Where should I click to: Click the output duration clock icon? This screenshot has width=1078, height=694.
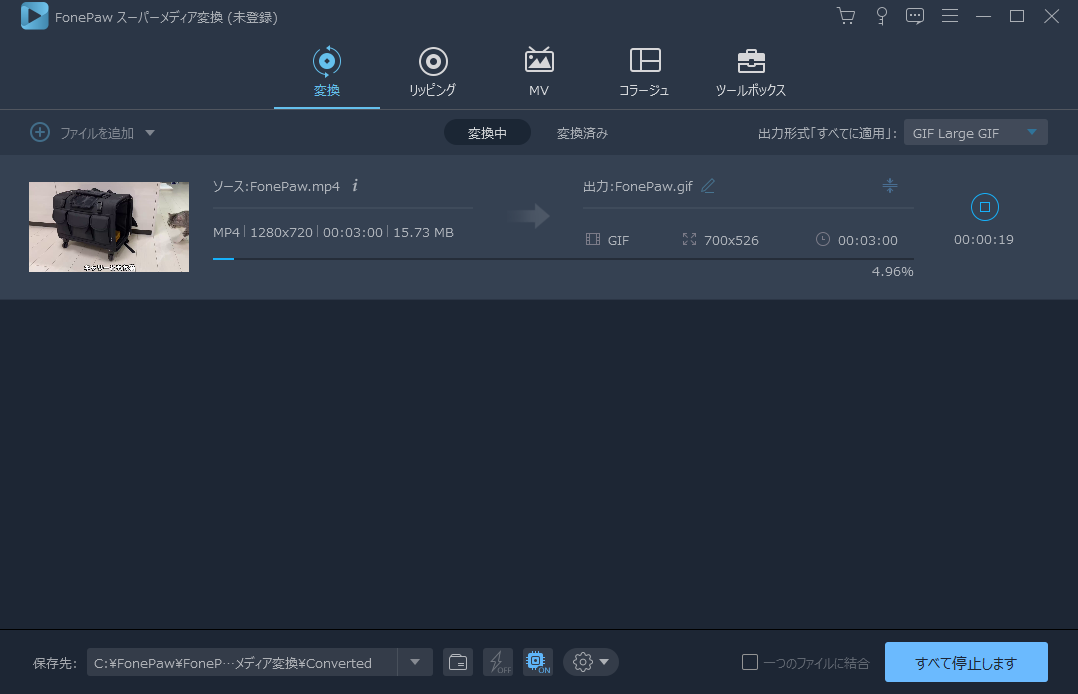(x=822, y=239)
